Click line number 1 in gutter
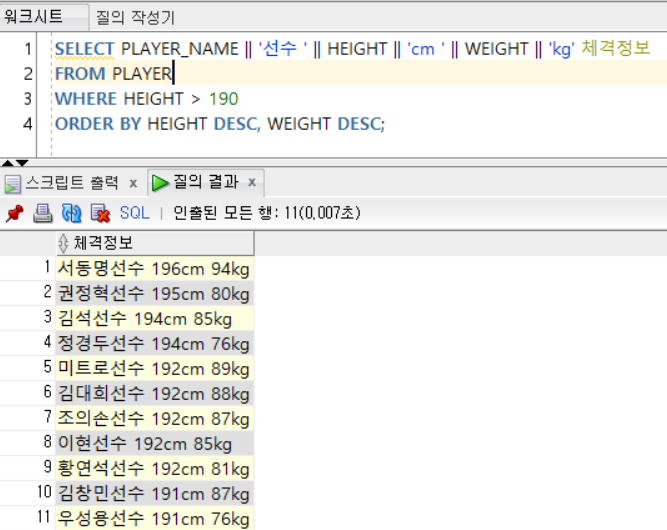The width and height of the screenshot is (667, 530). [28, 49]
